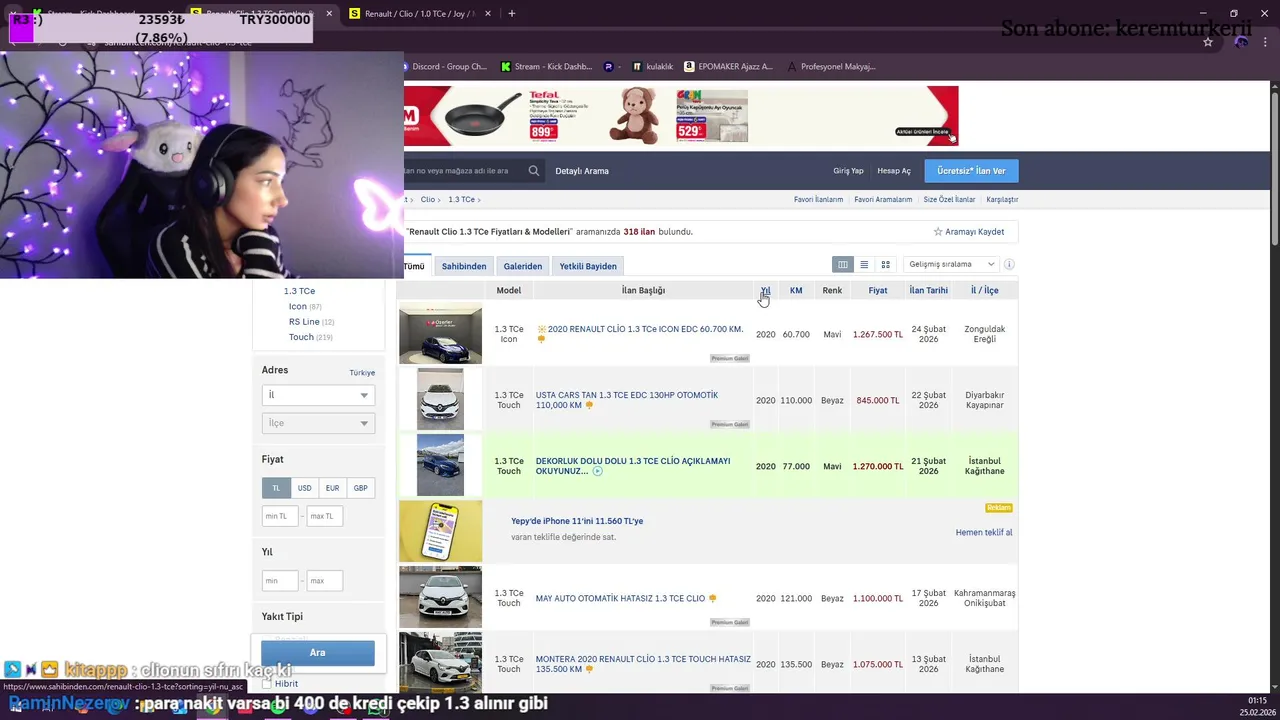The height and width of the screenshot is (720, 1280).
Task: Select Galeriden tab
Action: tap(523, 267)
